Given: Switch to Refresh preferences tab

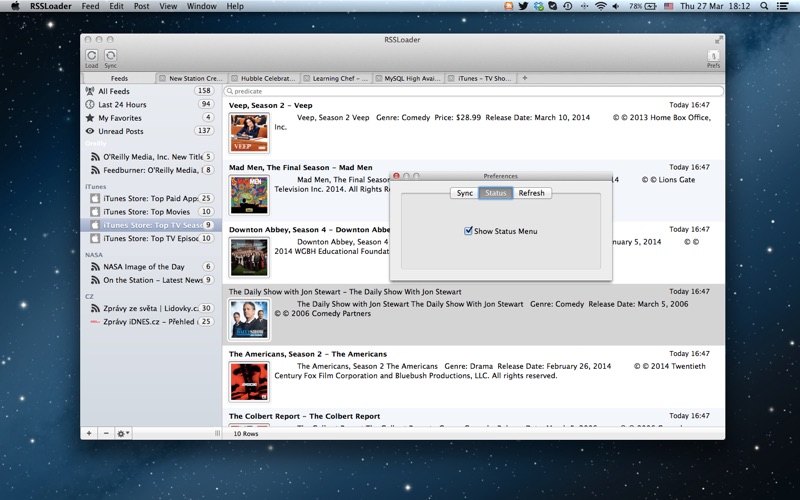Looking at the screenshot, I should click(531, 193).
